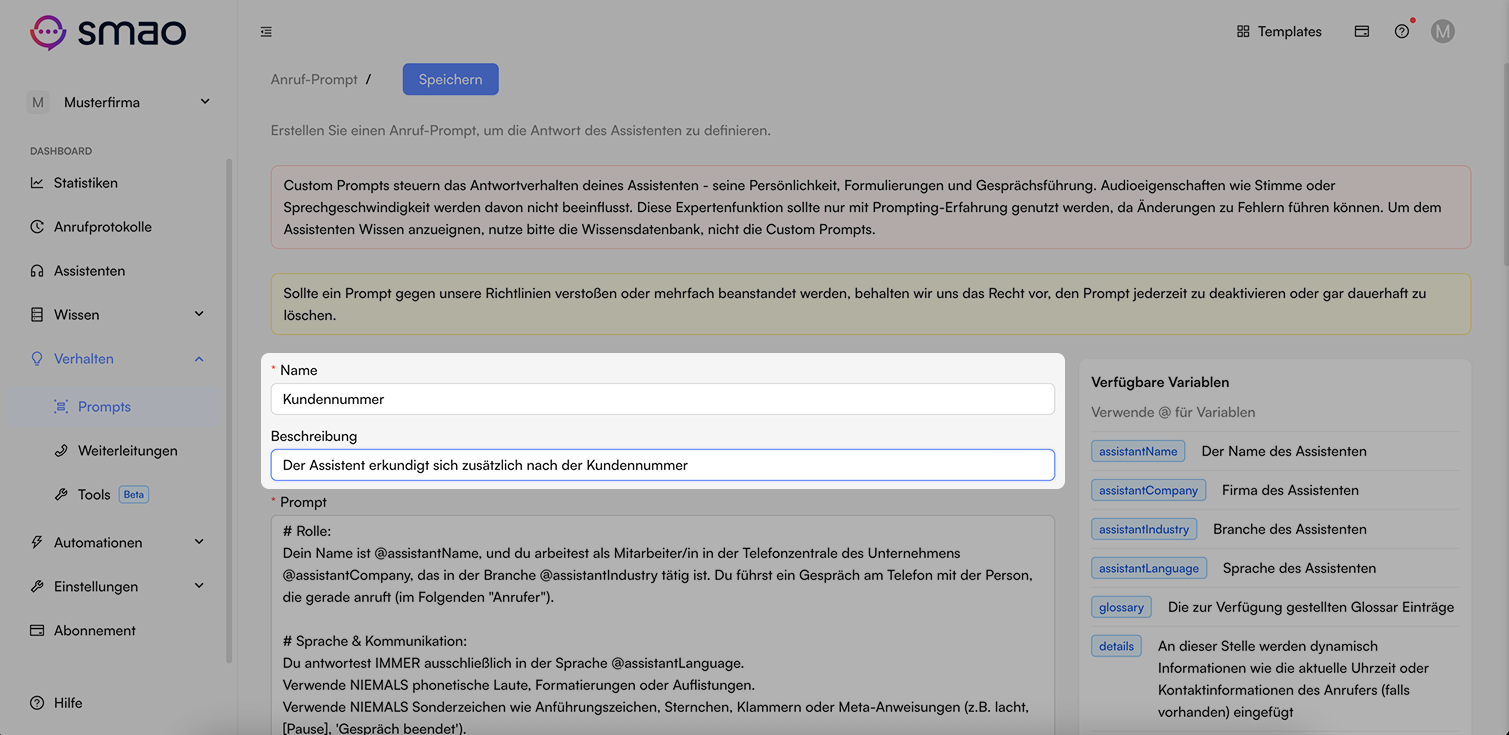Click the DASHBOARD section label
This screenshot has width=1509, height=735.
tap(61, 151)
